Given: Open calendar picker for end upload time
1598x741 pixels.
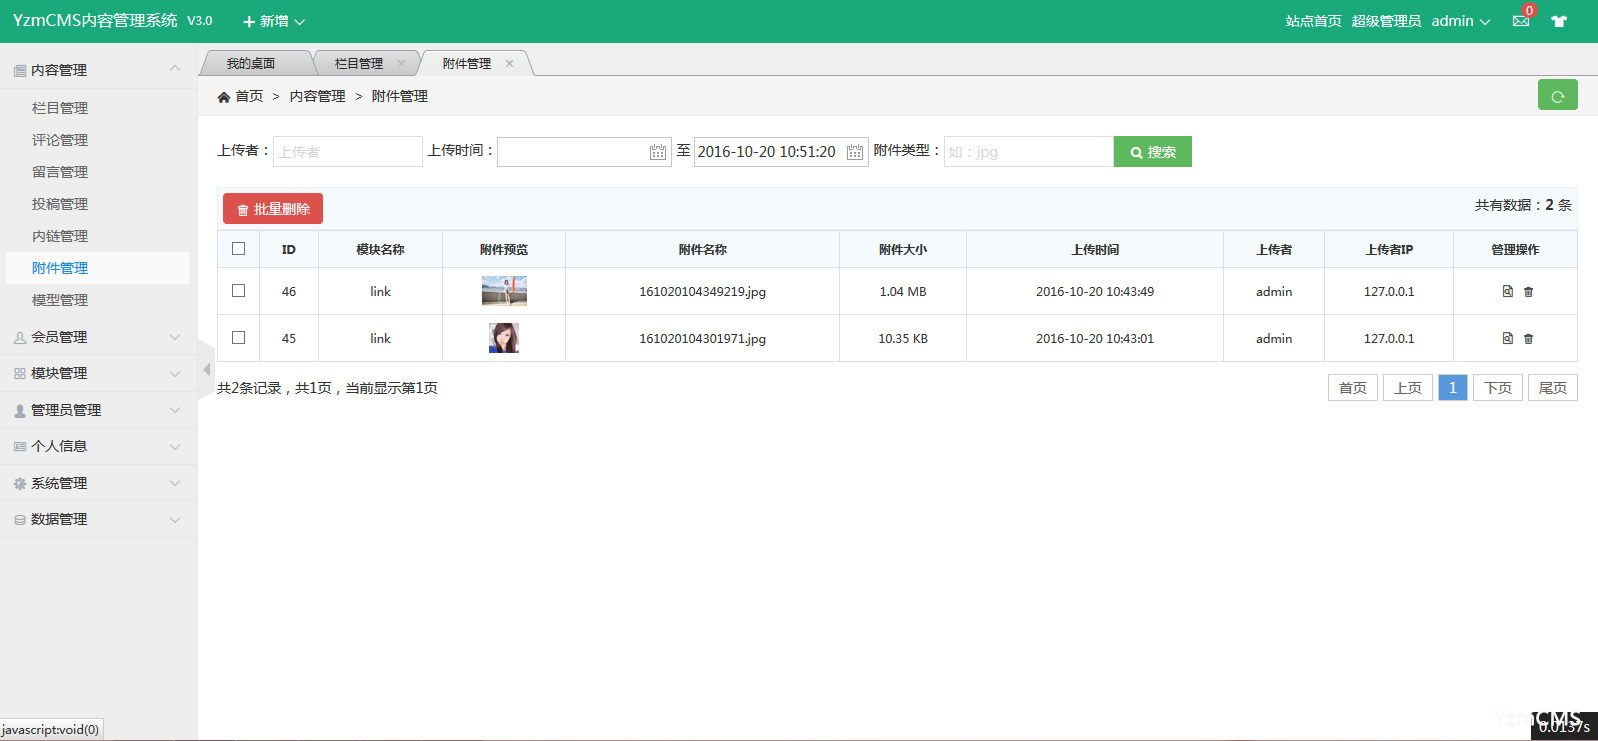Looking at the screenshot, I should [x=855, y=152].
